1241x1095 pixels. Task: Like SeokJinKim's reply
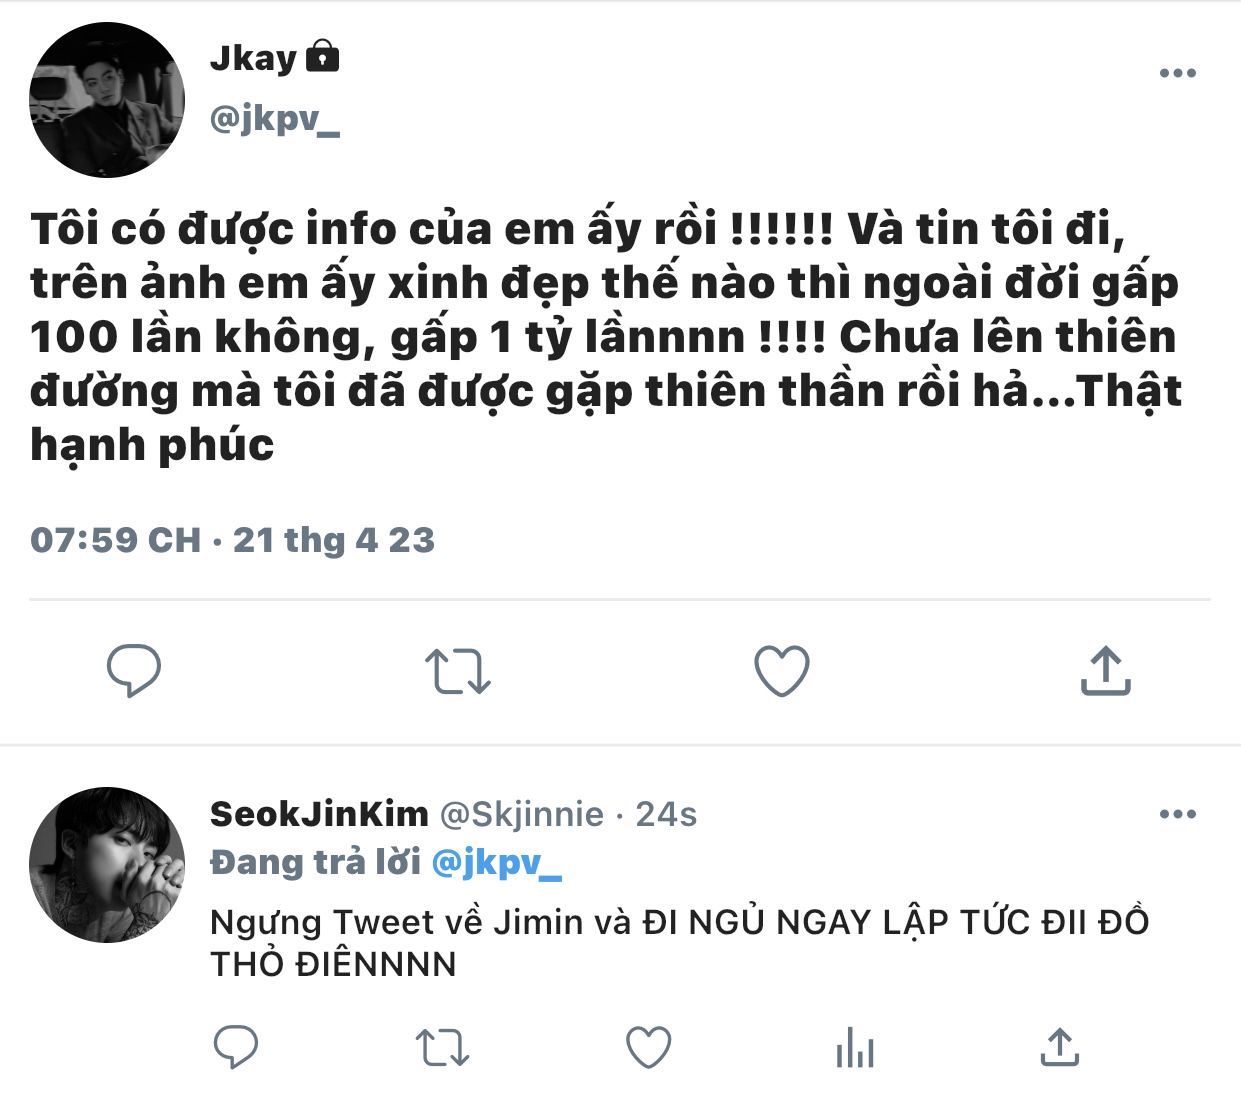(648, 1047)
